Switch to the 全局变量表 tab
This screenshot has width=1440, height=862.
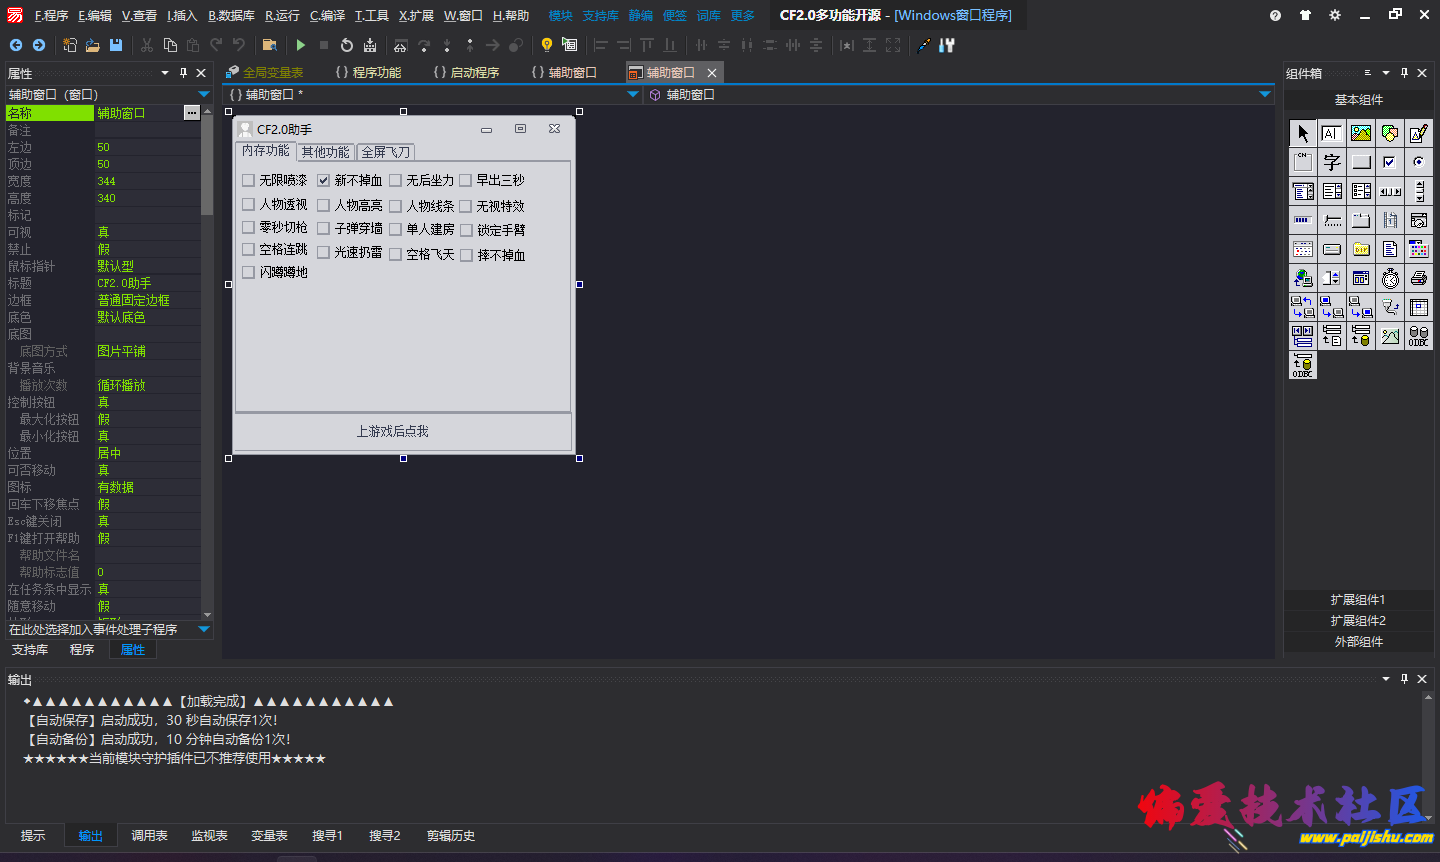tap(272, 73)
